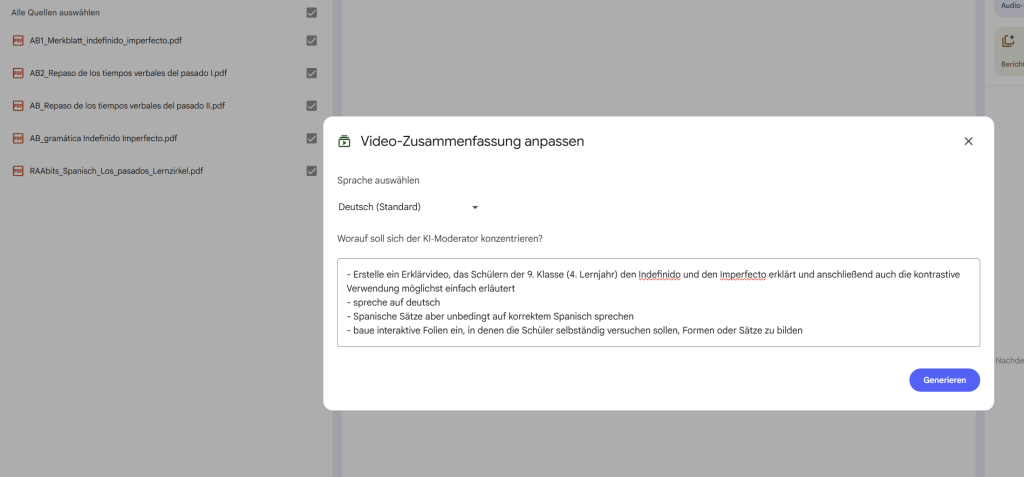Open source AB_gramática Indefinido Imperfecto.pdf
The height and width of the screenshot is (477, 1024).
click(x=103, y=139)
